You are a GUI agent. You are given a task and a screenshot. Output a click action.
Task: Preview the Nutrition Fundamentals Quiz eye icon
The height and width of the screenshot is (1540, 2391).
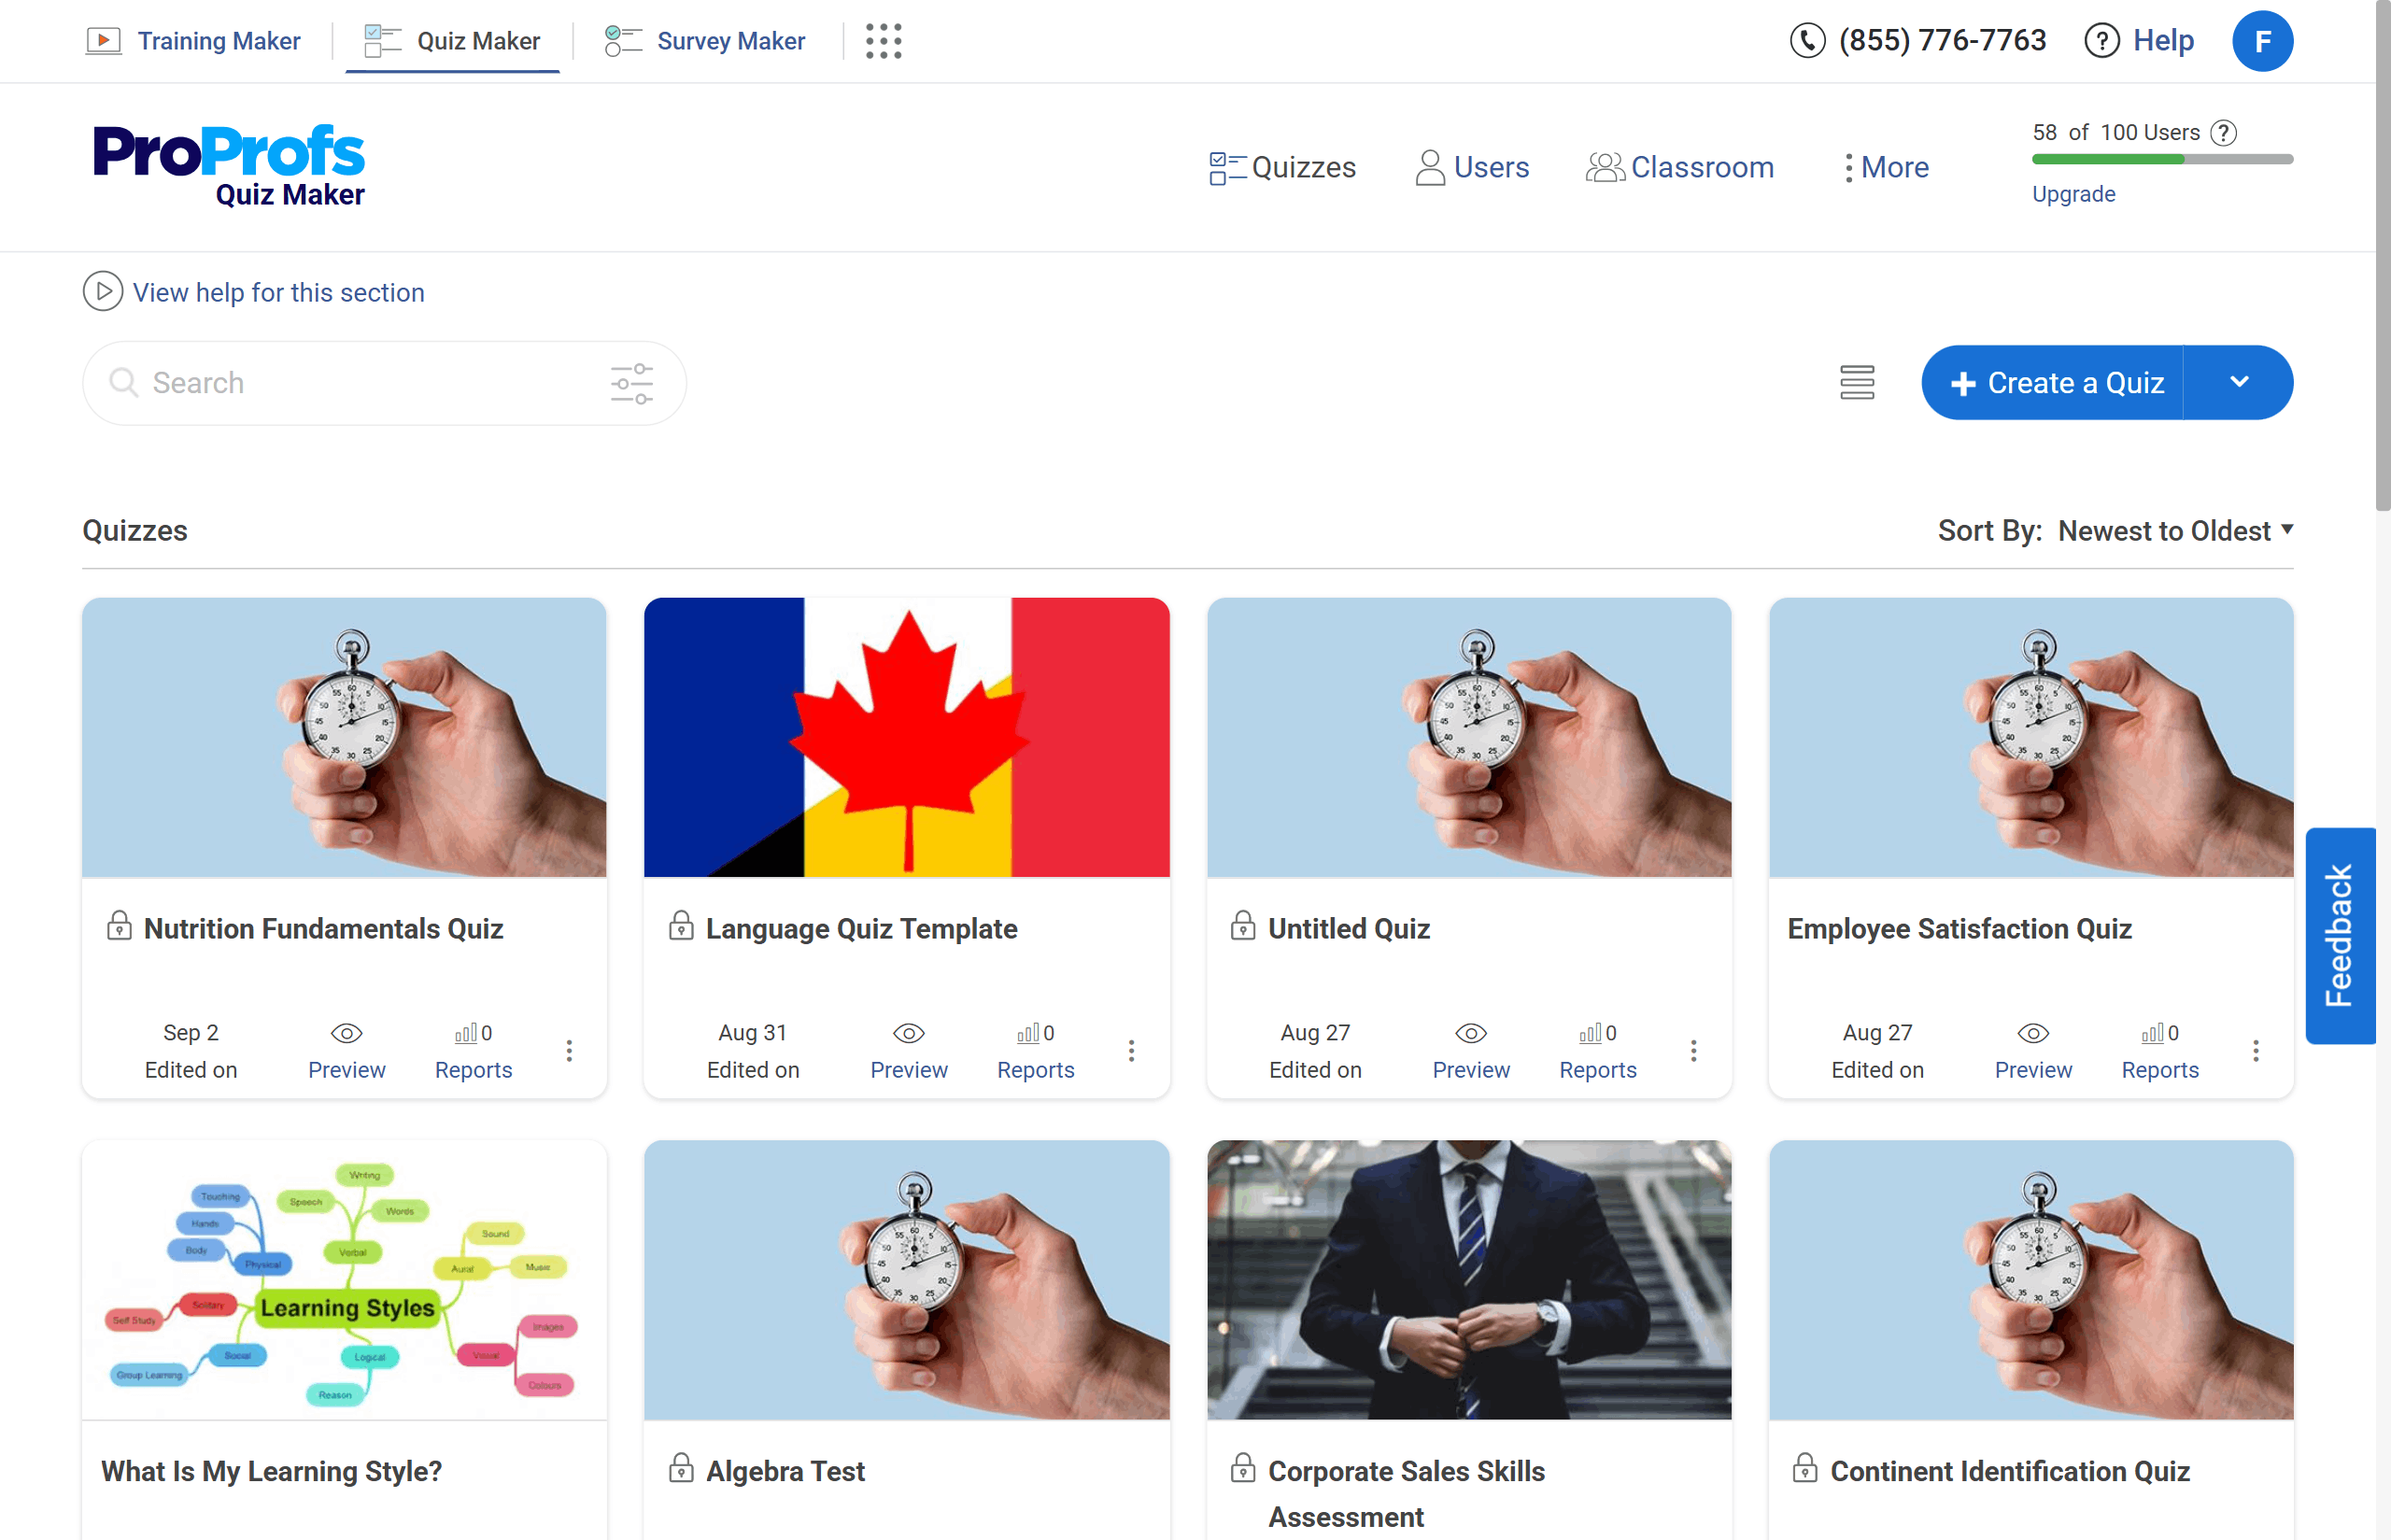coord(346,1033)
